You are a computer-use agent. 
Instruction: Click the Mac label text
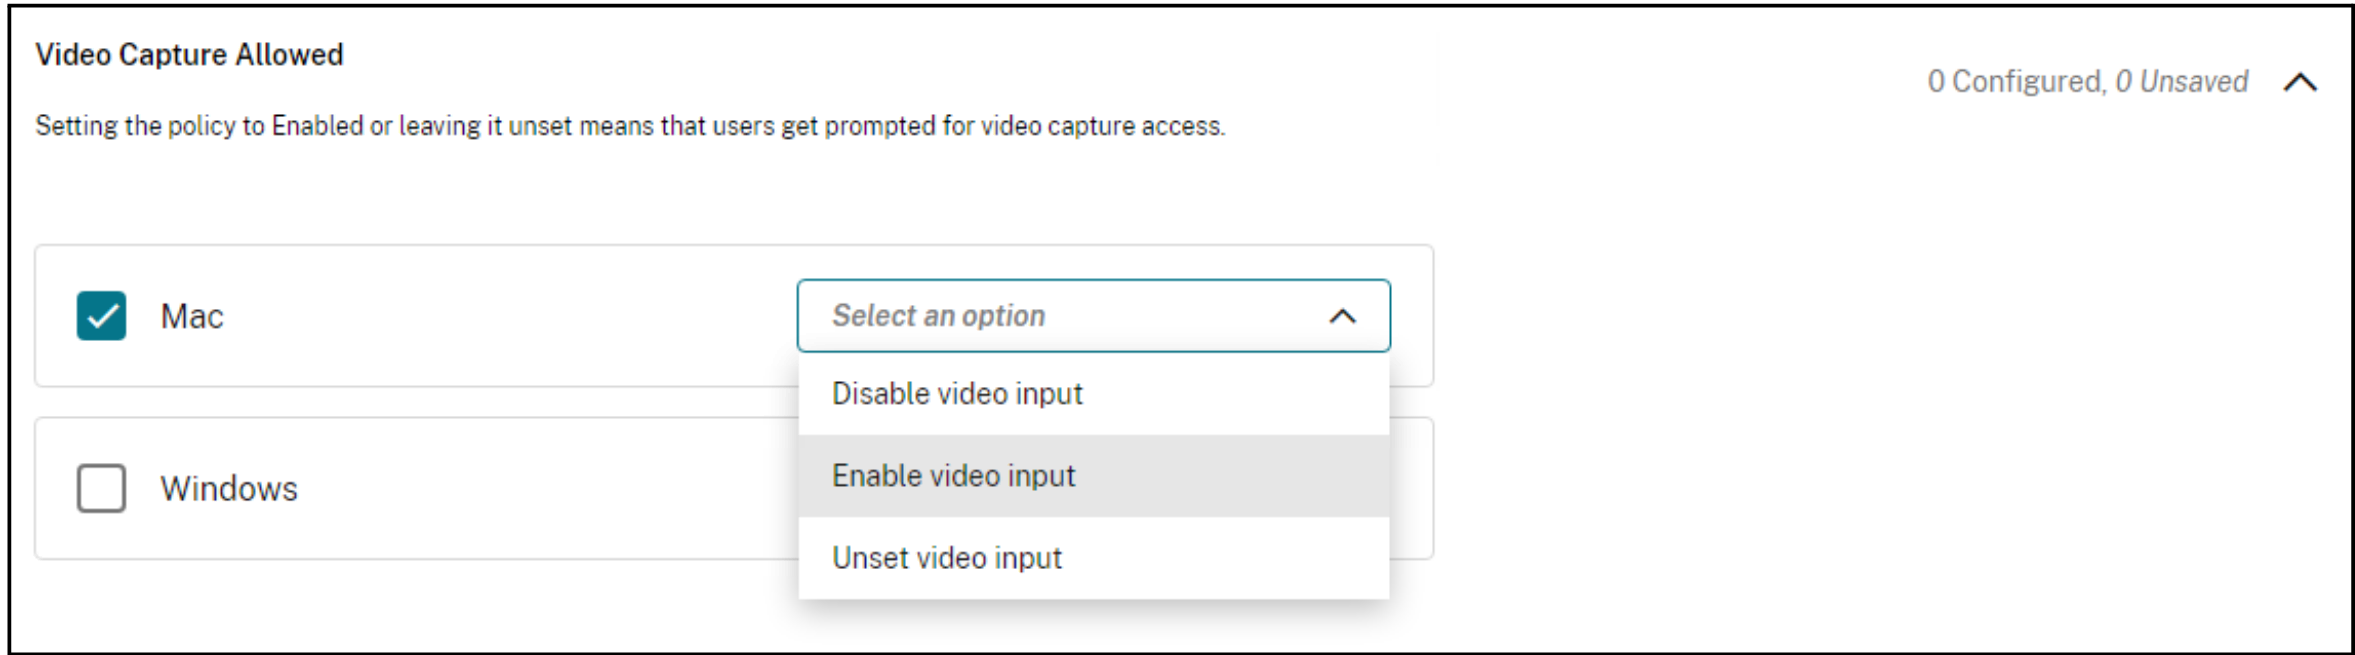[x=191, y=317]
